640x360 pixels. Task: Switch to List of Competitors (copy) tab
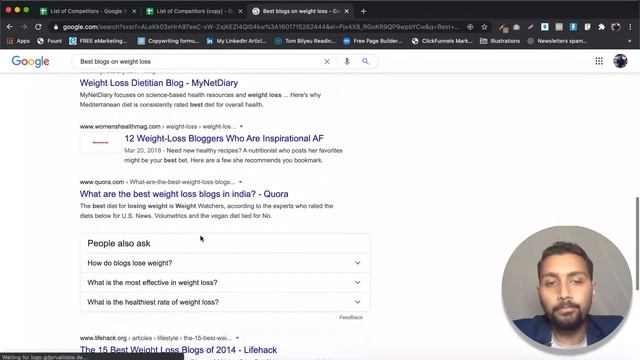(194, 11)
